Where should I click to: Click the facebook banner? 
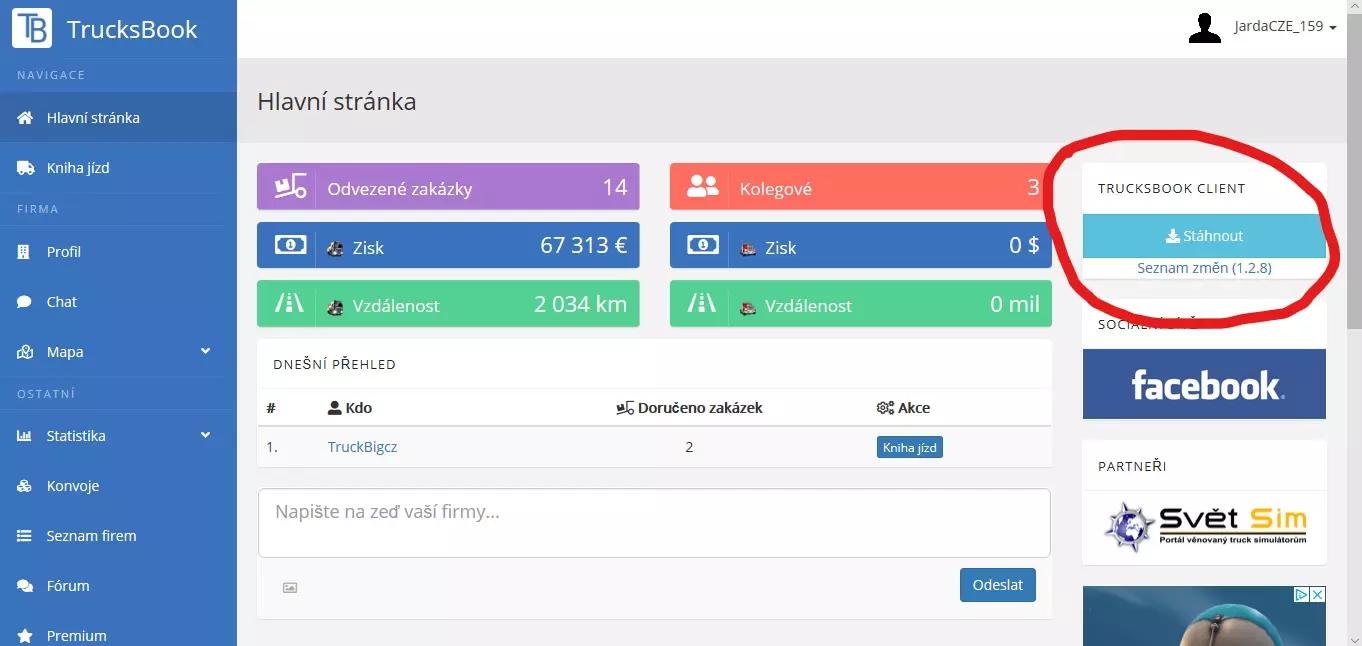pyautogui.click(x=1204, y=384)
